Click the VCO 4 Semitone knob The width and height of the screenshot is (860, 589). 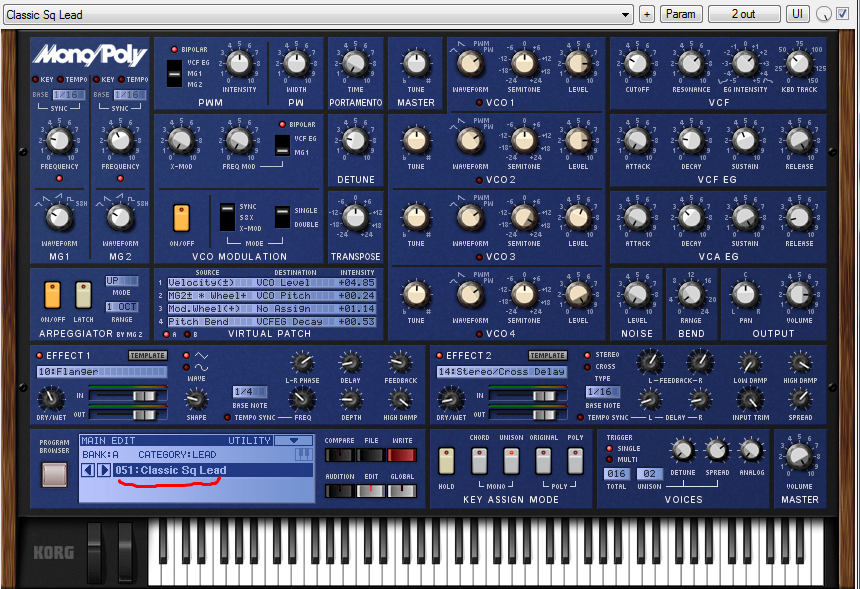pyautogui.click(x=524, y=294)
